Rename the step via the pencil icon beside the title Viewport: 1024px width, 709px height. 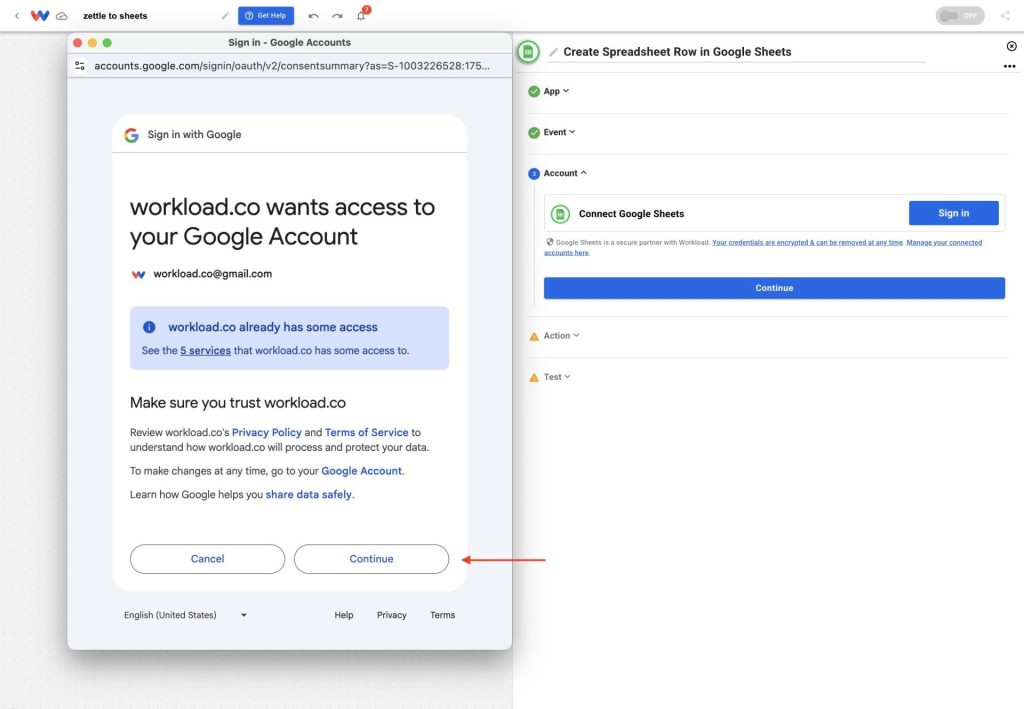pos(553,52)
